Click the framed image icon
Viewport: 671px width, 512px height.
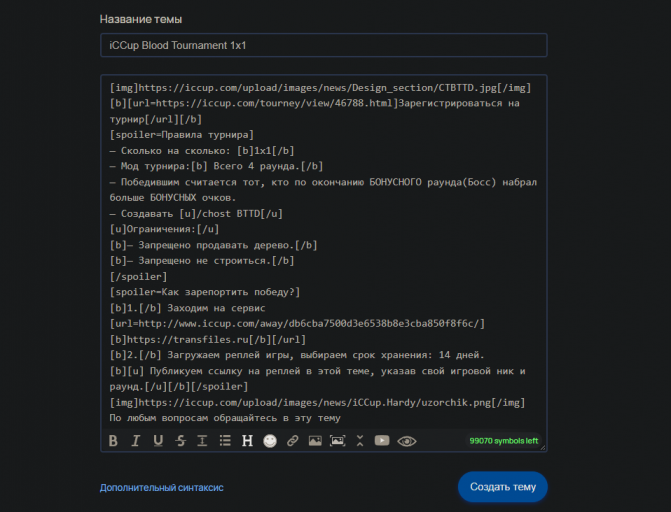click(338, 441)
